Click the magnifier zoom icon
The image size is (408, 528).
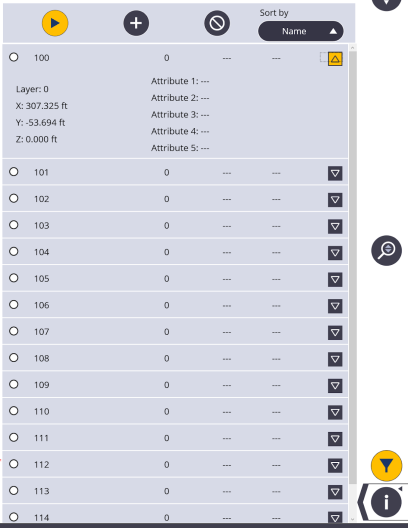tap(386, 250)
